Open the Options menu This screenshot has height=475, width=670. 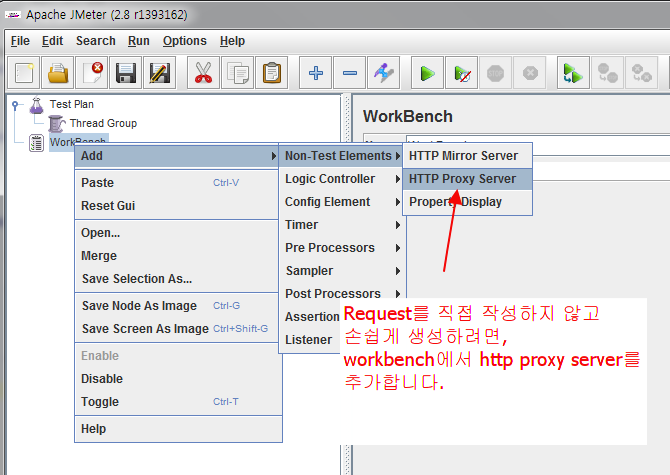coord(185,41)
